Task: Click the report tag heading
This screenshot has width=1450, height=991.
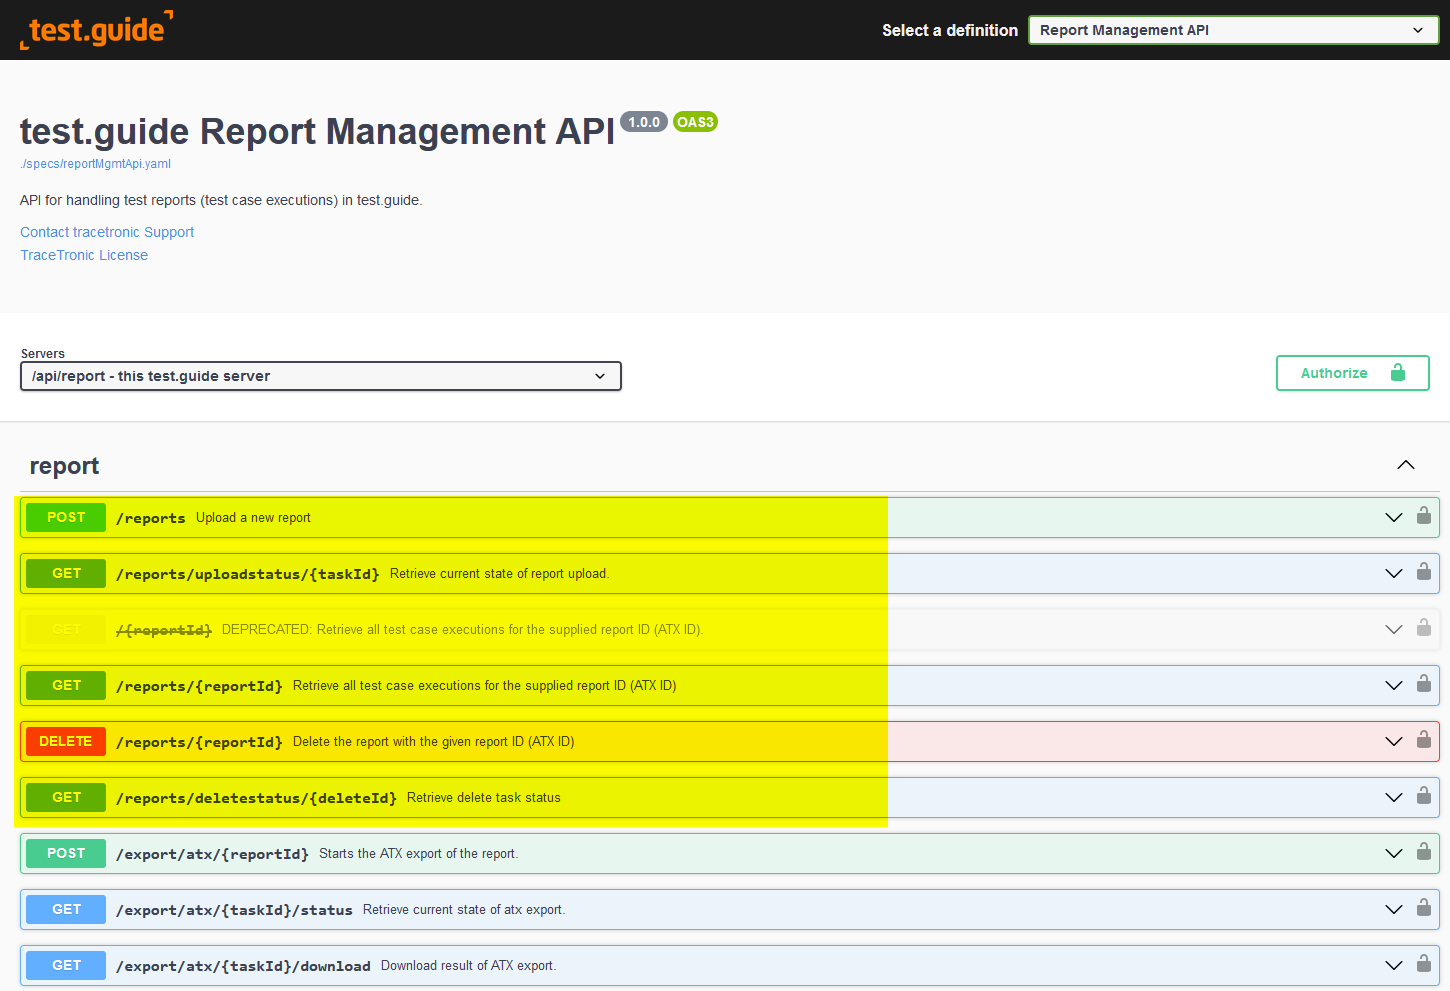Action: (65, 466)
